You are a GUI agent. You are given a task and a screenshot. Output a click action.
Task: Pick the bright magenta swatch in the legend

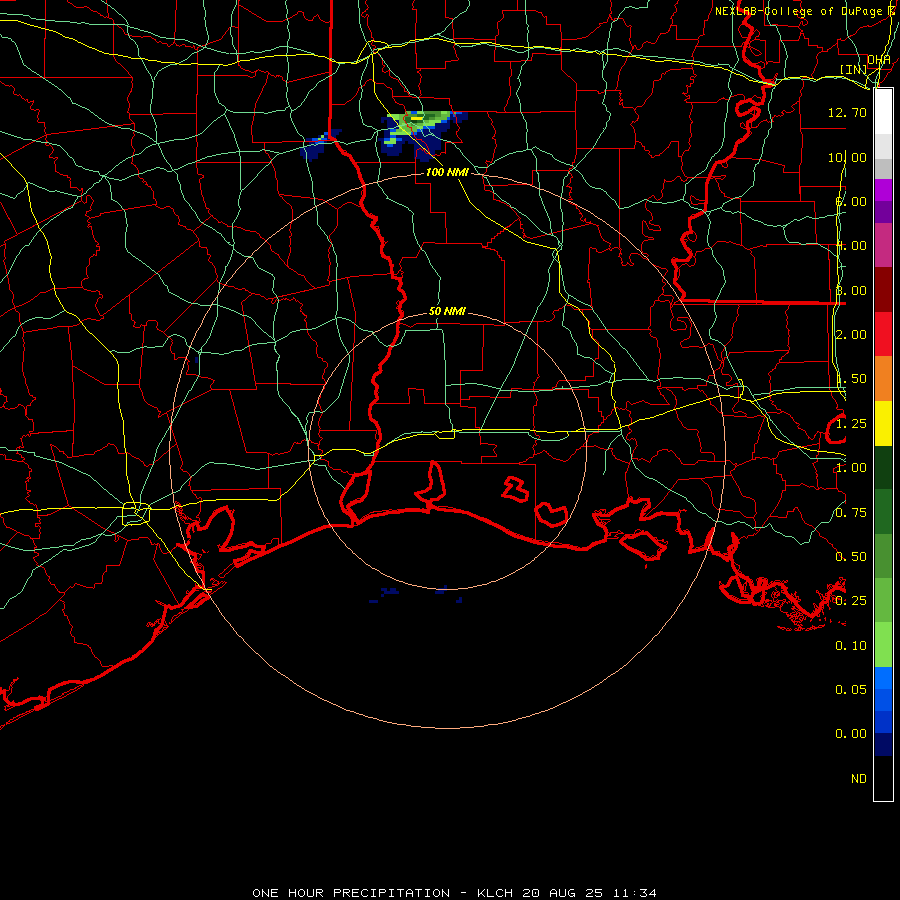[883, 190]
